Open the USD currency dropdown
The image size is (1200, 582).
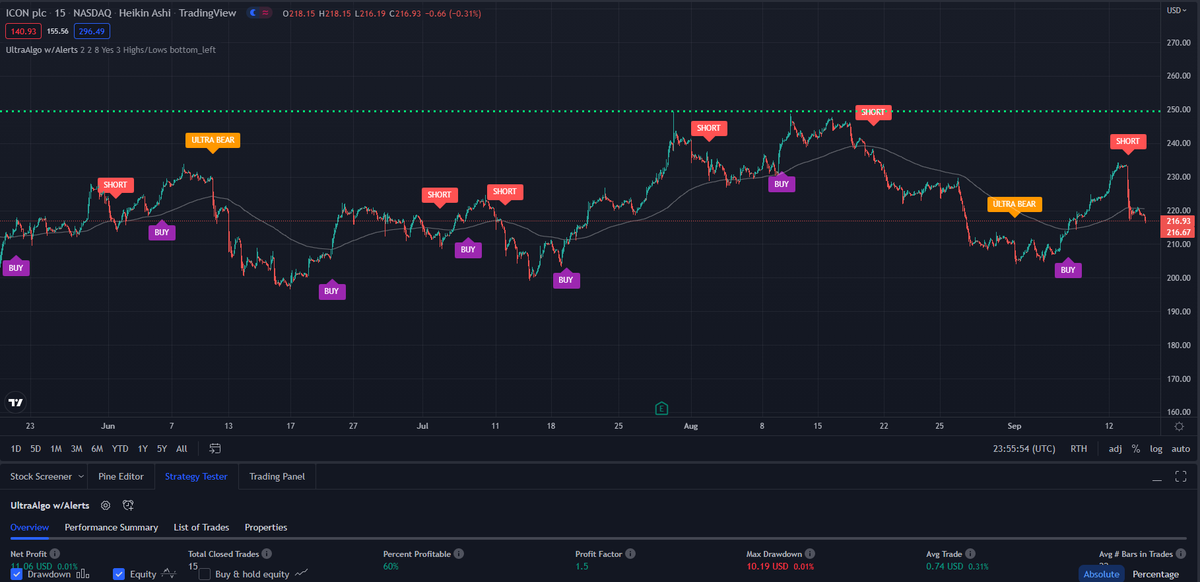[x=1176, y=9]
